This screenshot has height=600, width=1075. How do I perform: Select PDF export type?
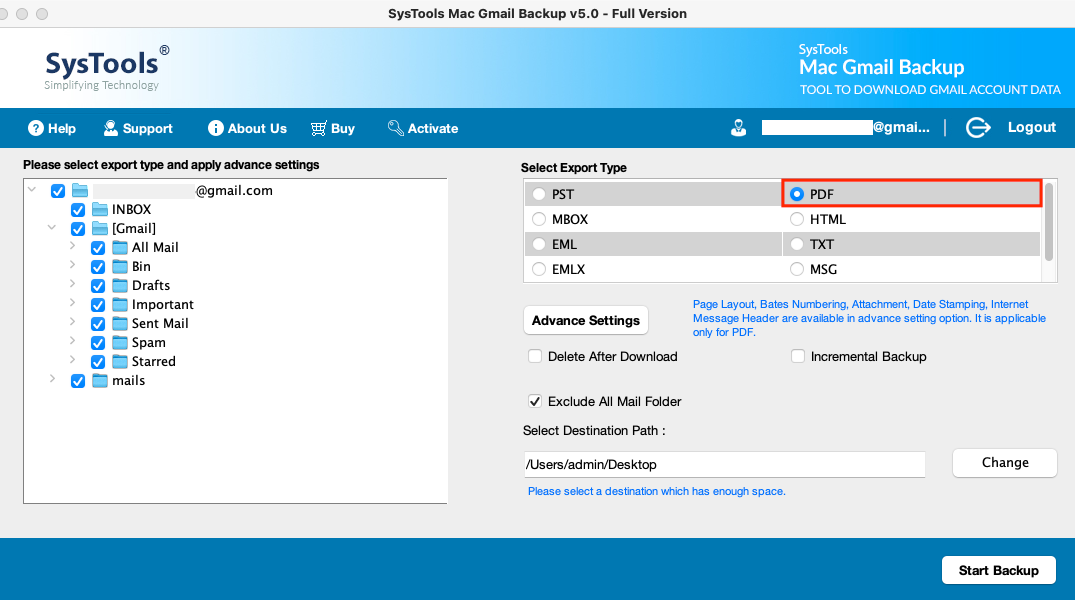click(x=797, y=194)
